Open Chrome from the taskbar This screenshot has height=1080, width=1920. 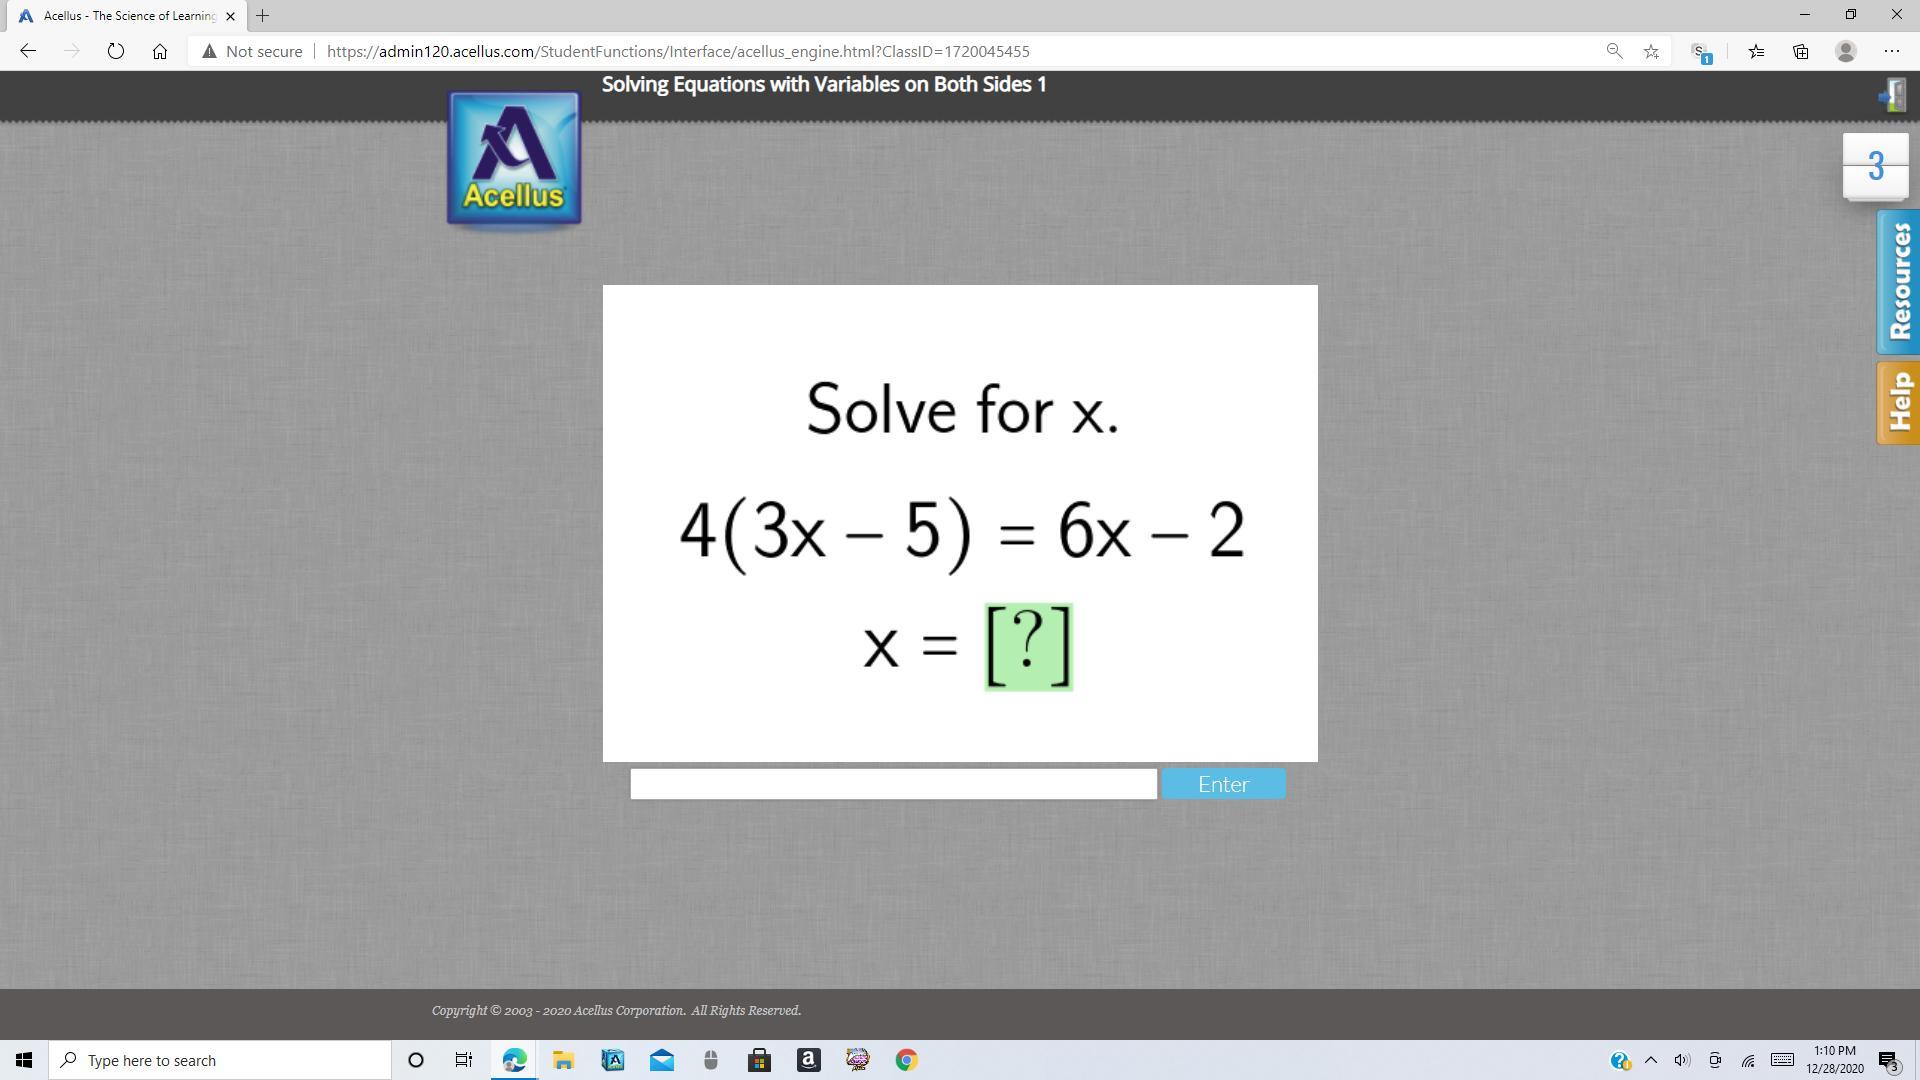(x=906, y=1060)
